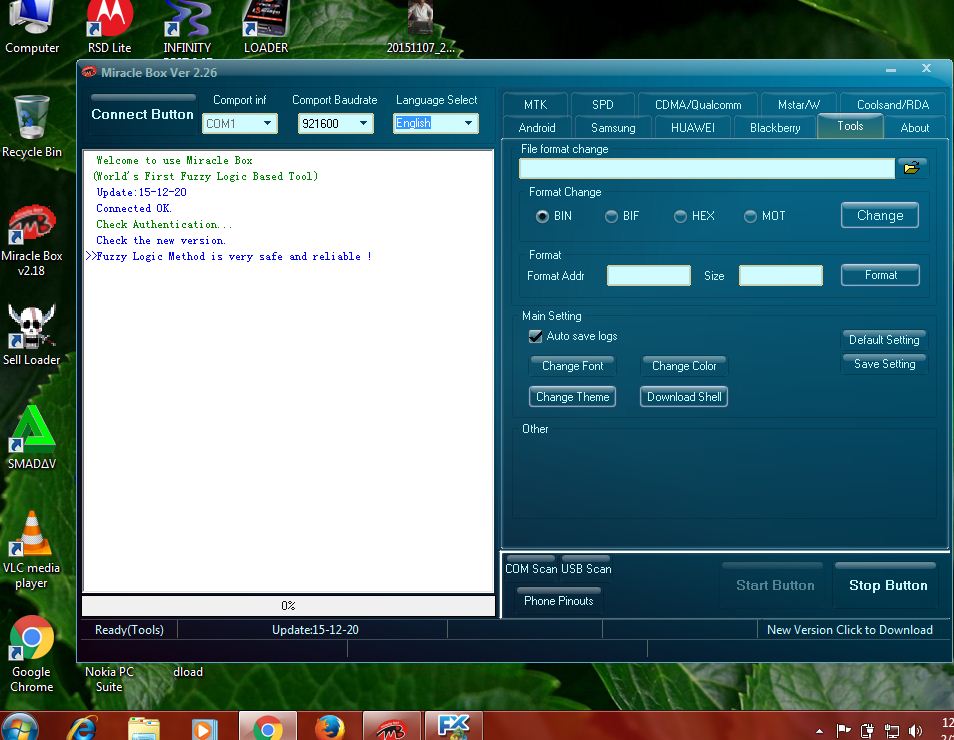Click the Size input field
This screenshot has width=954, height=740.
(781, 275)
